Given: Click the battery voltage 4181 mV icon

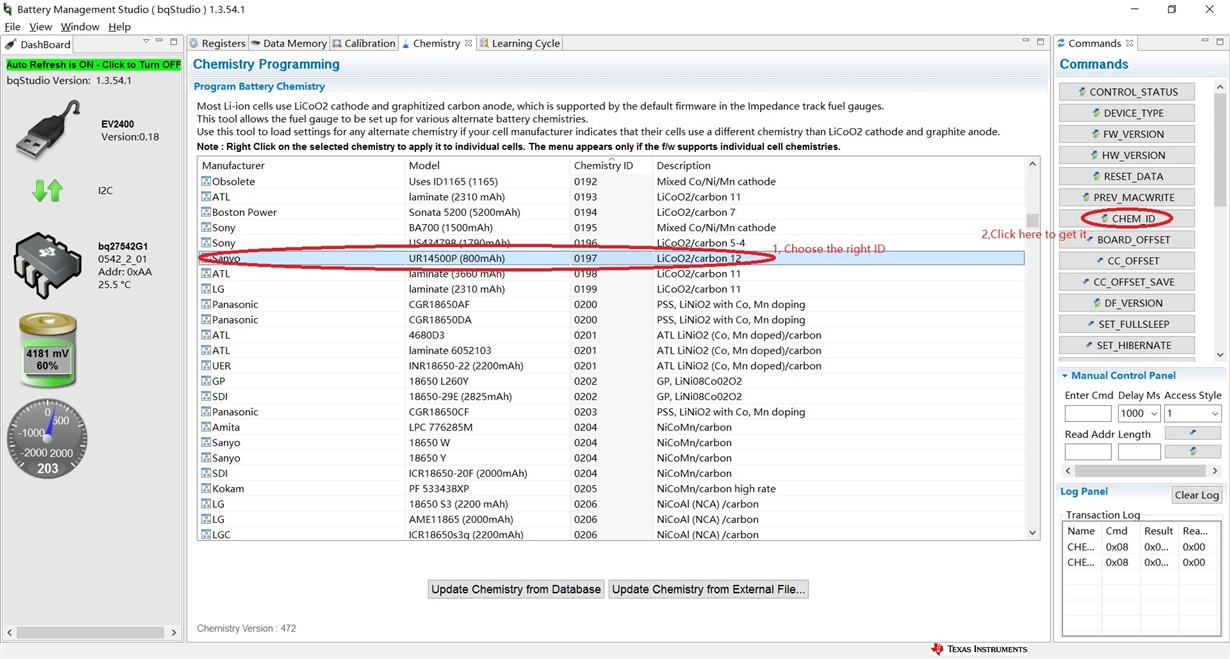Looking at the screenshot, I should pyautogui.click(x=47, y=350).
